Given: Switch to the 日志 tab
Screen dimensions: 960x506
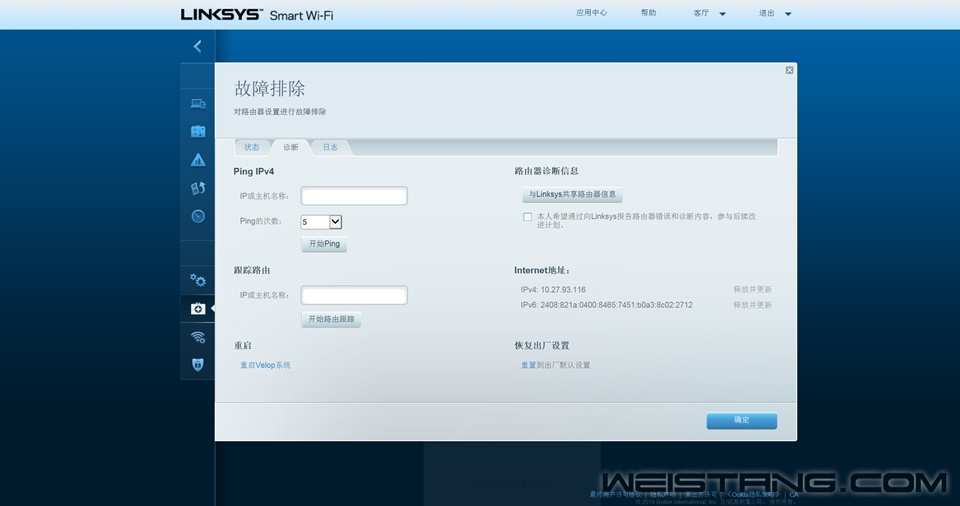Looking at the screenshot, I should 330,147.
